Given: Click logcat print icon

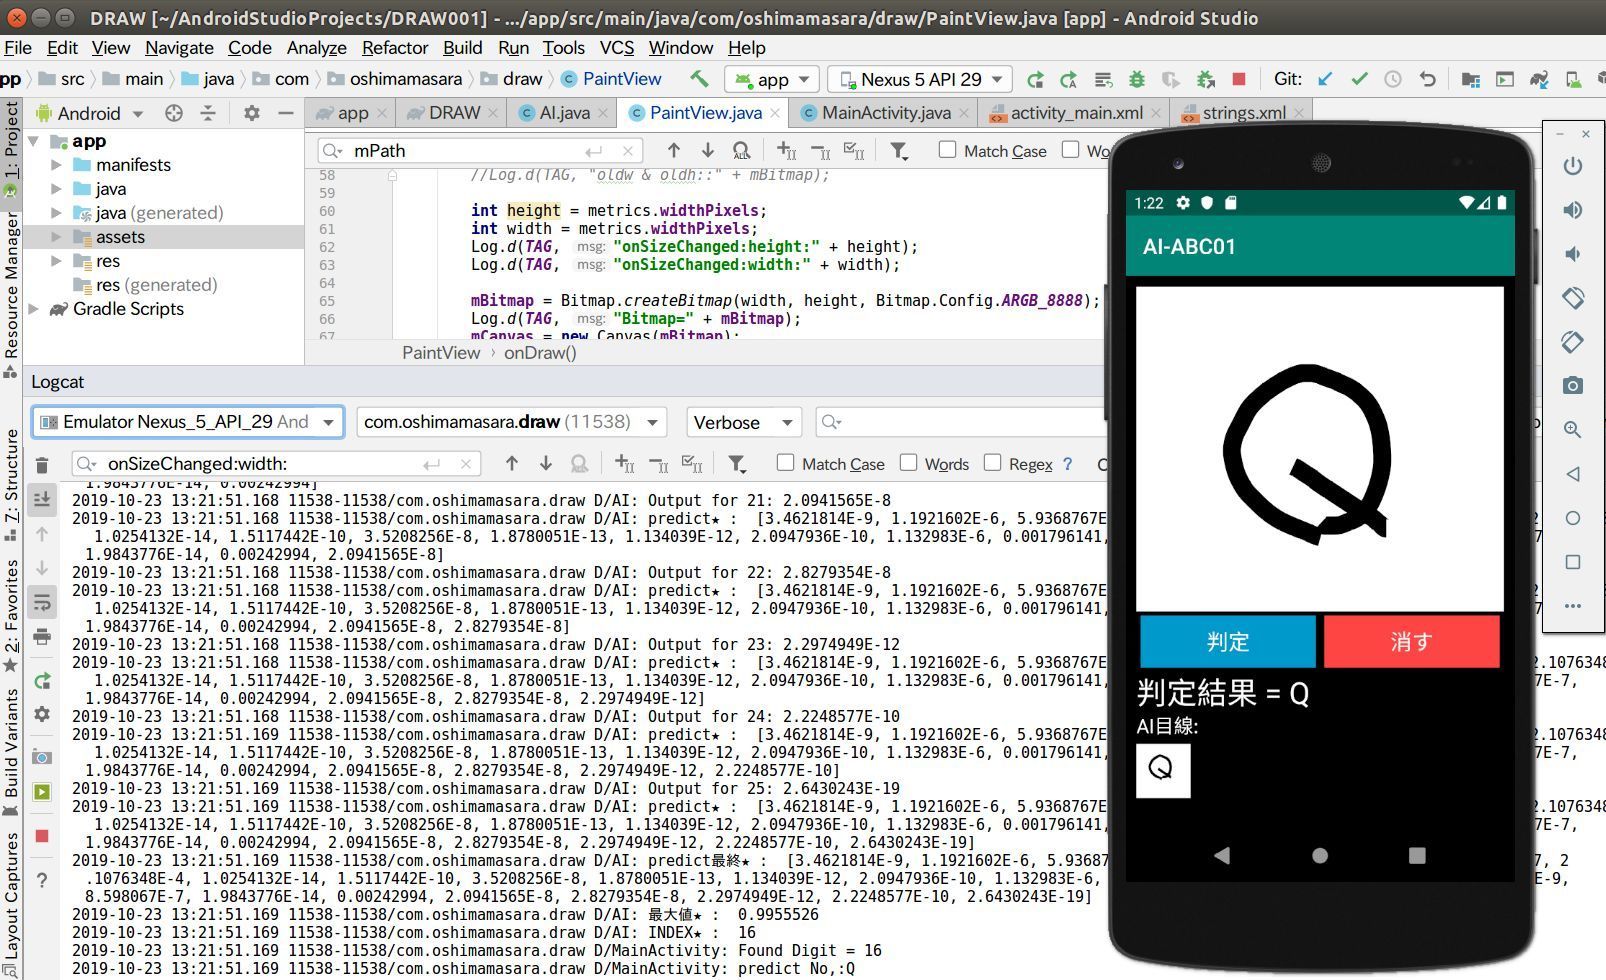Looking at the screenshot, I should (42, 637).
